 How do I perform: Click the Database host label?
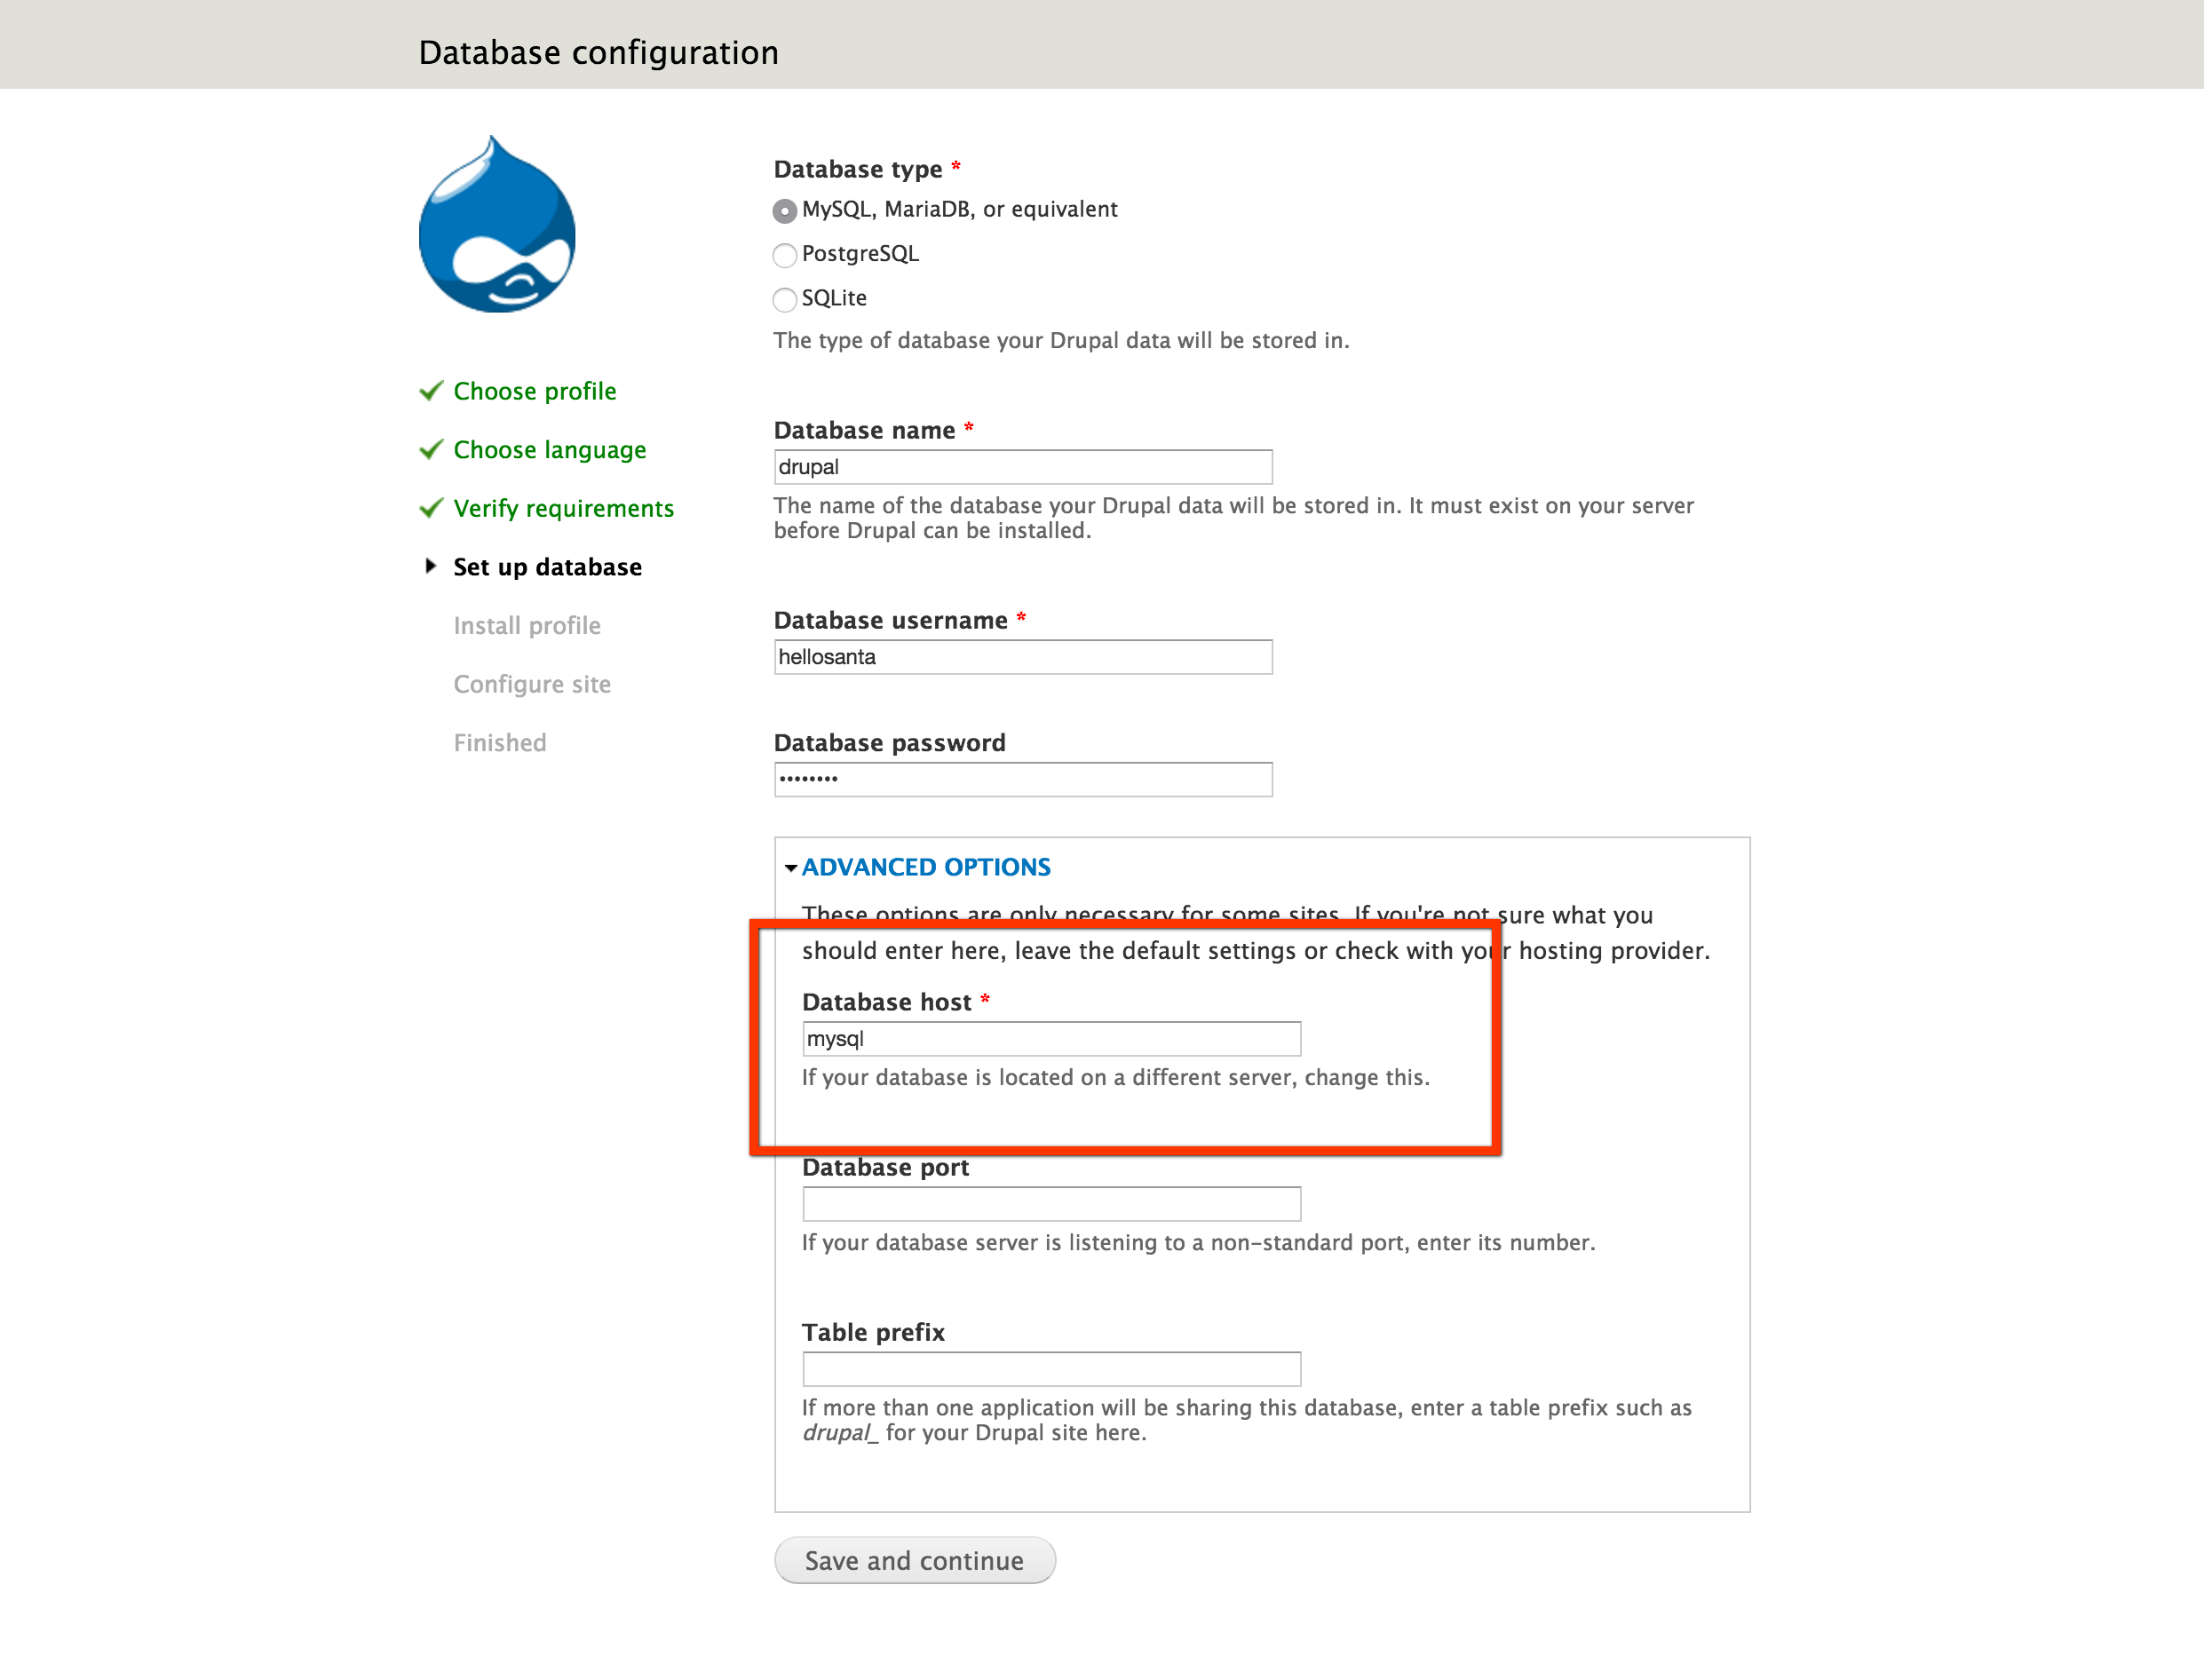pos(886,1002)
